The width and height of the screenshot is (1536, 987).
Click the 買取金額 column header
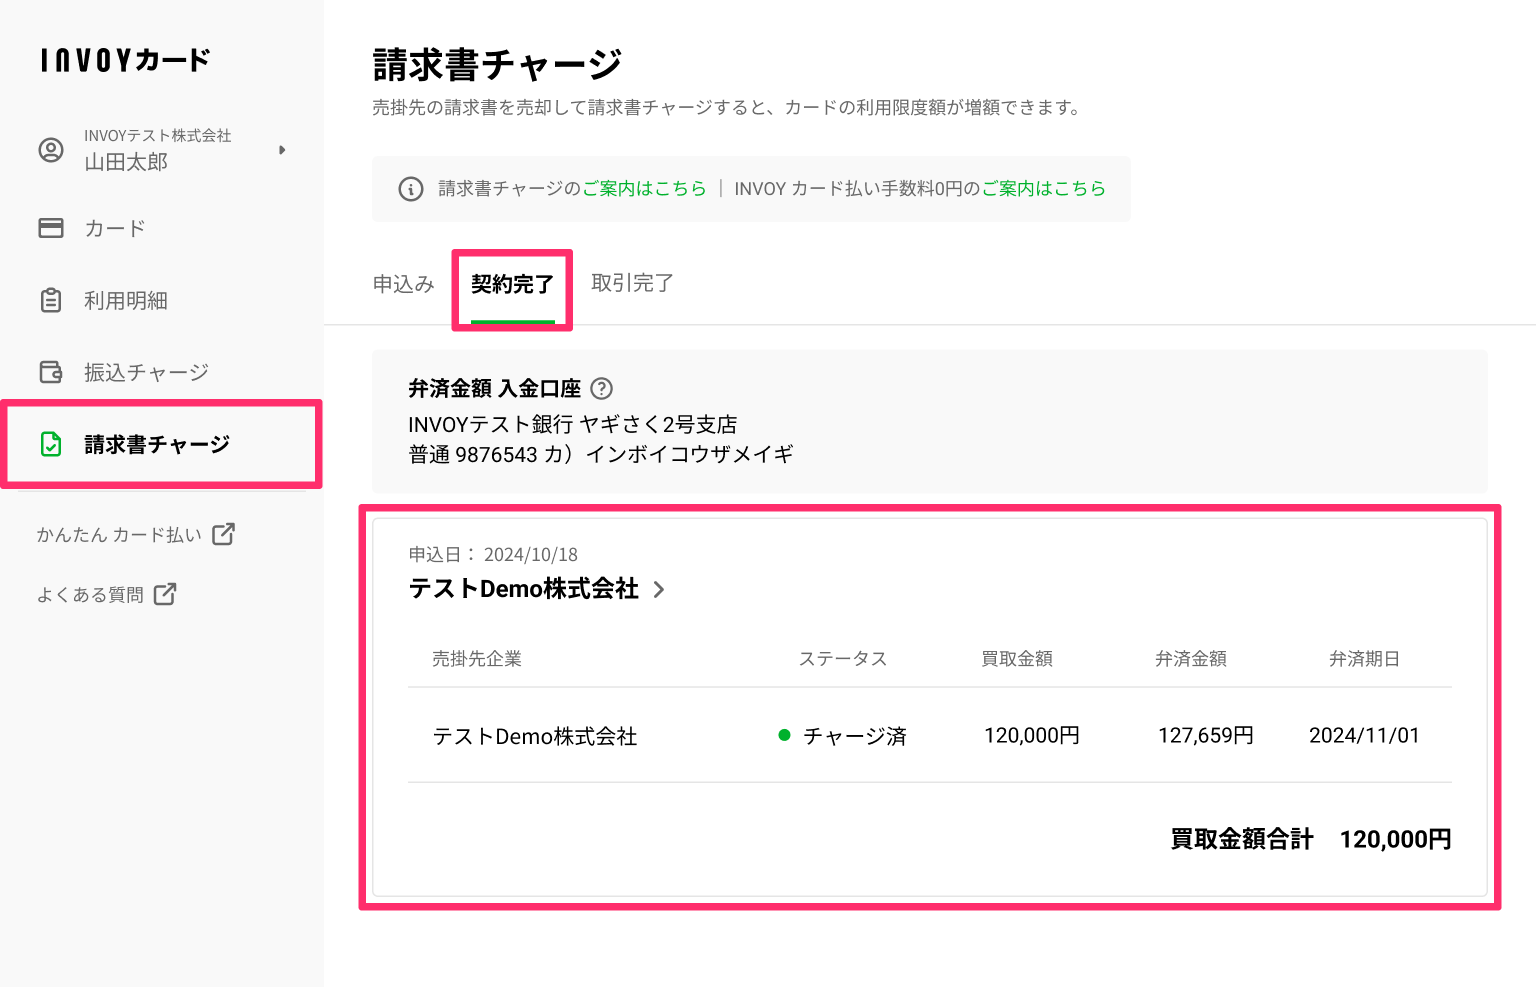click(x=1017, y=658)
